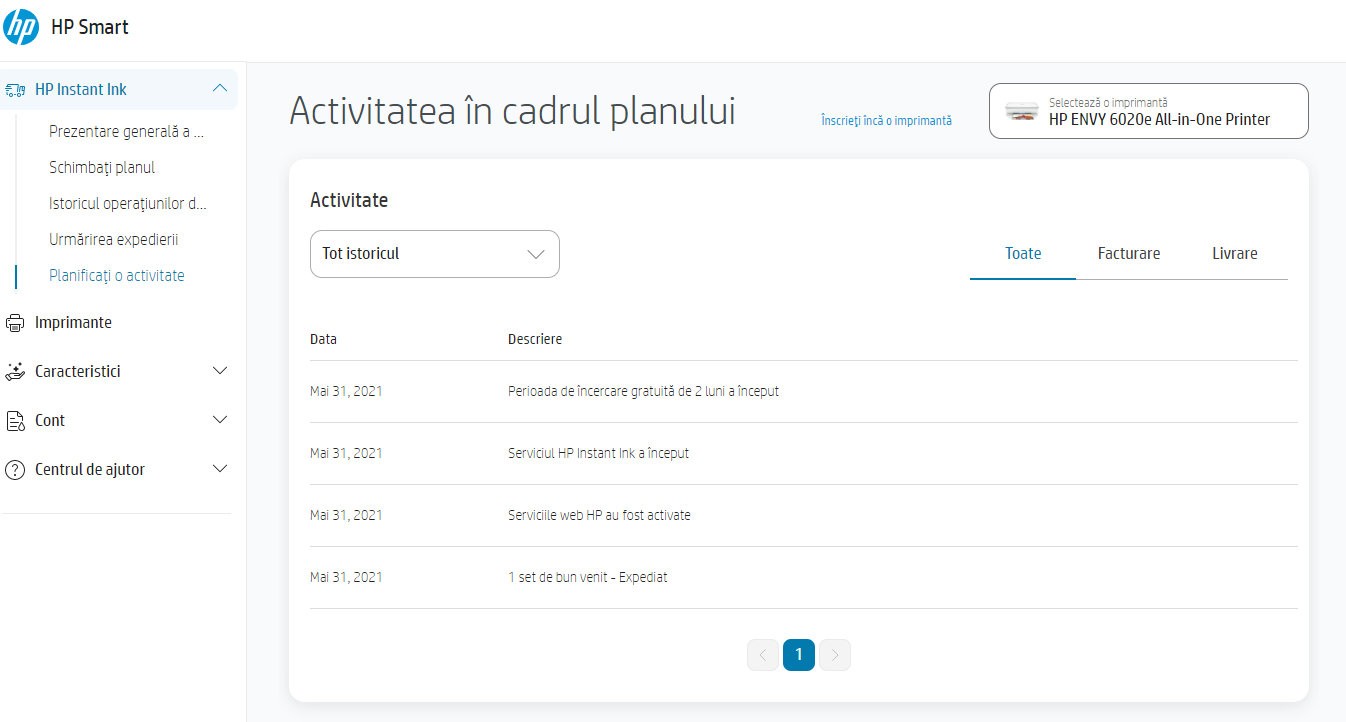
Task: Click the previous page arrow button
Action: [763, 655]
